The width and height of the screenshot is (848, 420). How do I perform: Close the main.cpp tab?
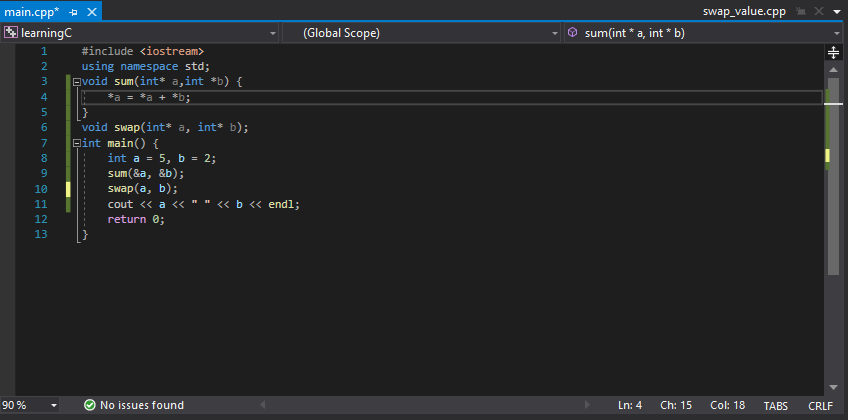[x=91, y=11]
